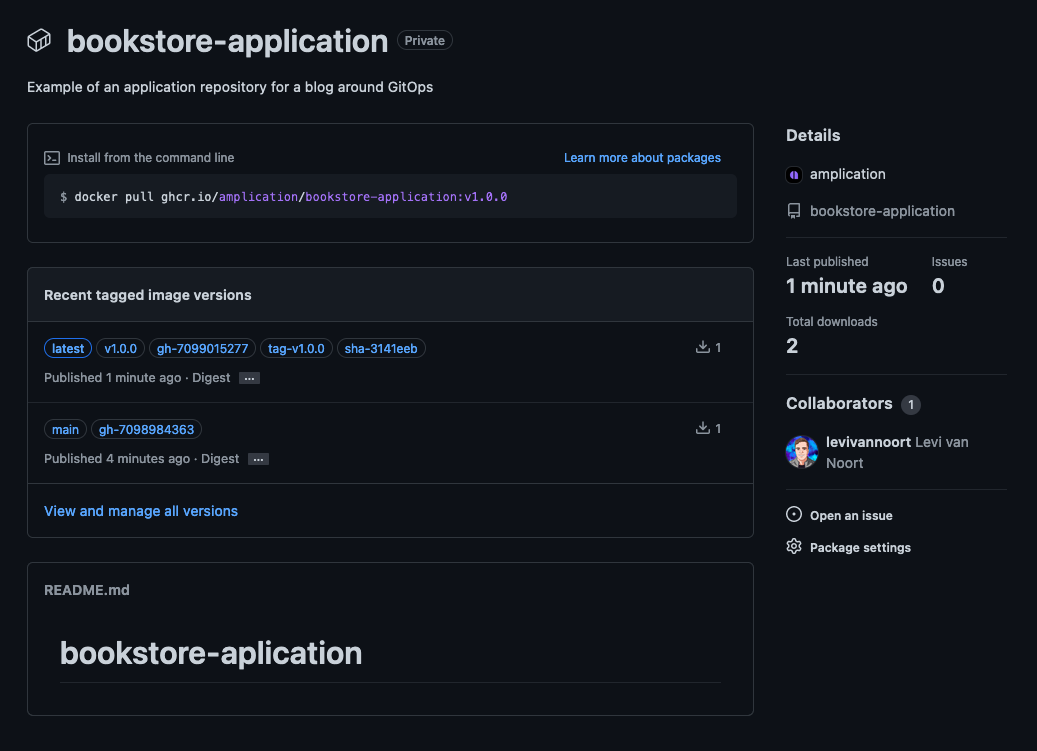The width and height of the screenshot is (1037, 751).
Task: Open the gh-7099015277 tag
Action: (202, 348)
